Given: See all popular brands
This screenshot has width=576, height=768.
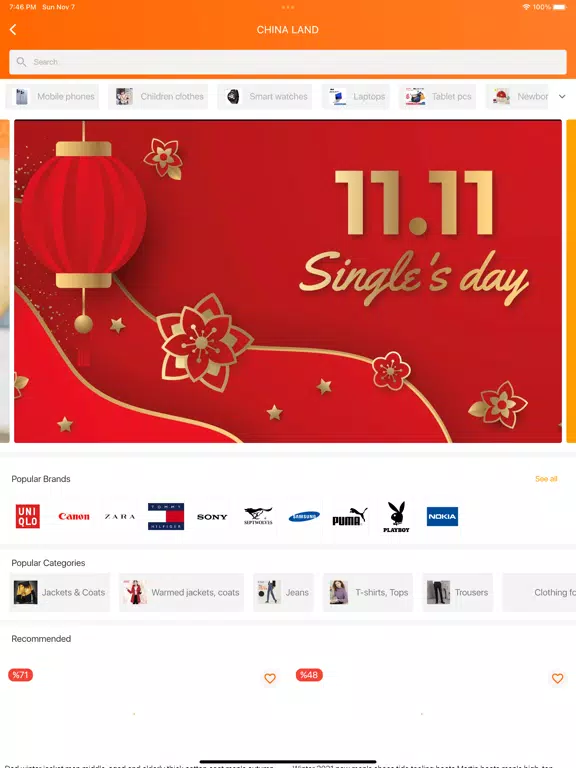Looking at the screenshot, I should pos(546,479).
